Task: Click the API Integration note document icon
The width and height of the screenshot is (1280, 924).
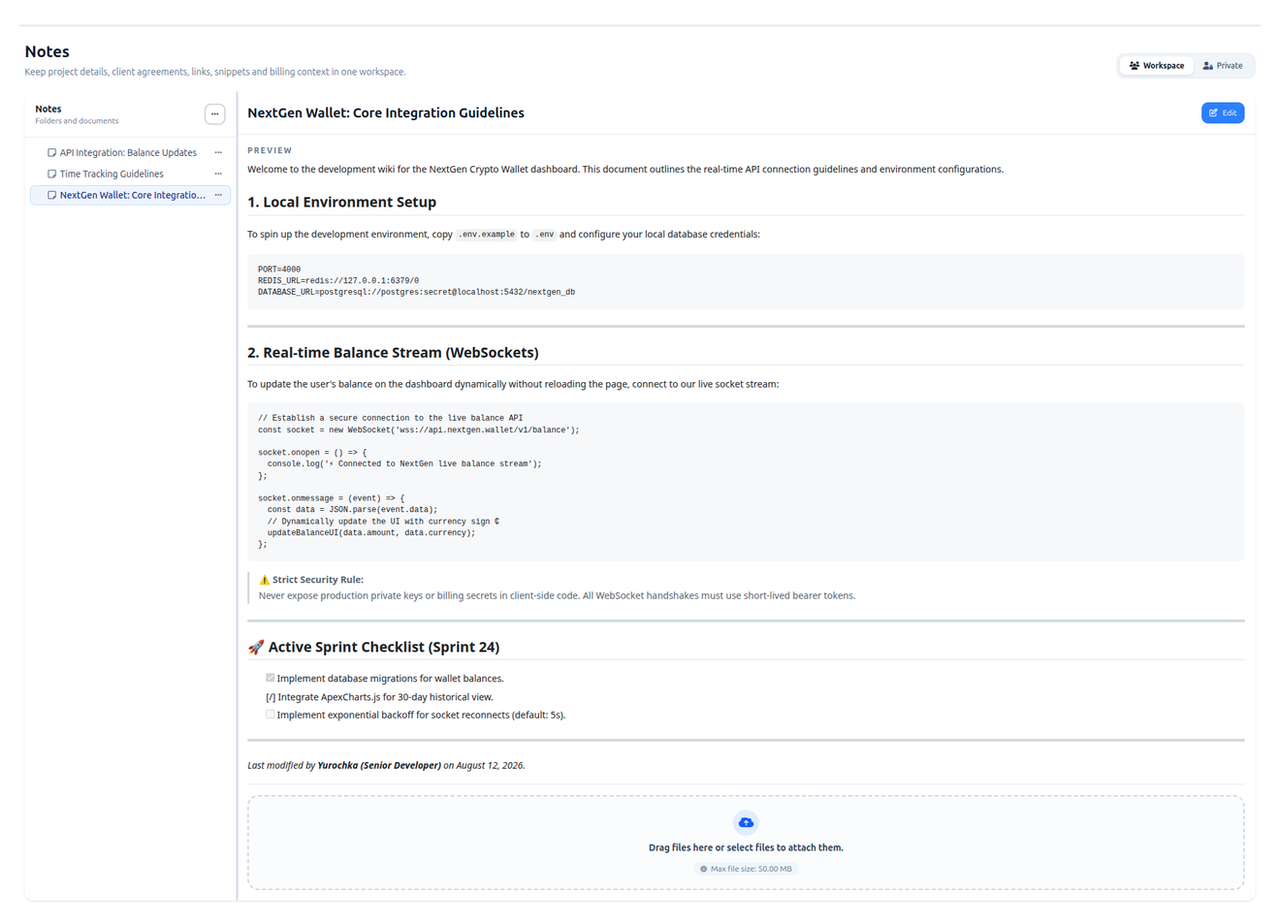Action: point(52,153)
